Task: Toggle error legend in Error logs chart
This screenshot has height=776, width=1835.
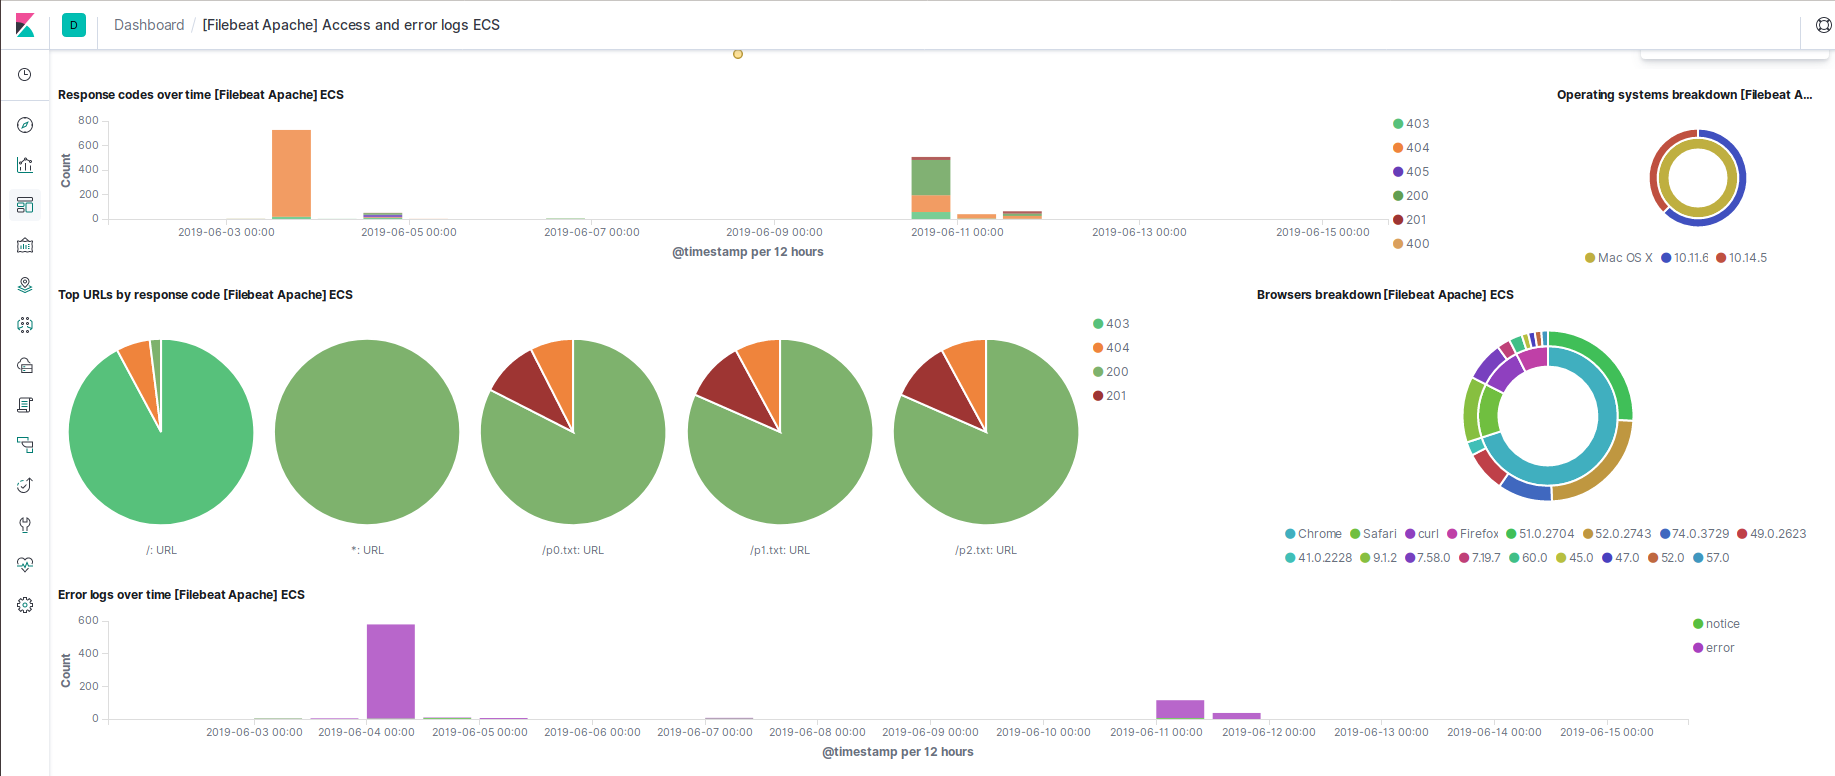Action: [x=1714, y=648]
